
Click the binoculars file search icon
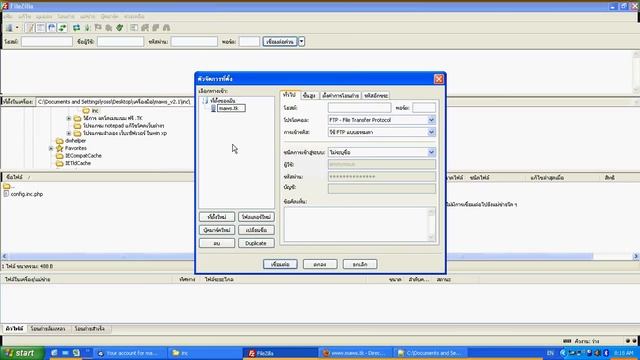(167, 28)
